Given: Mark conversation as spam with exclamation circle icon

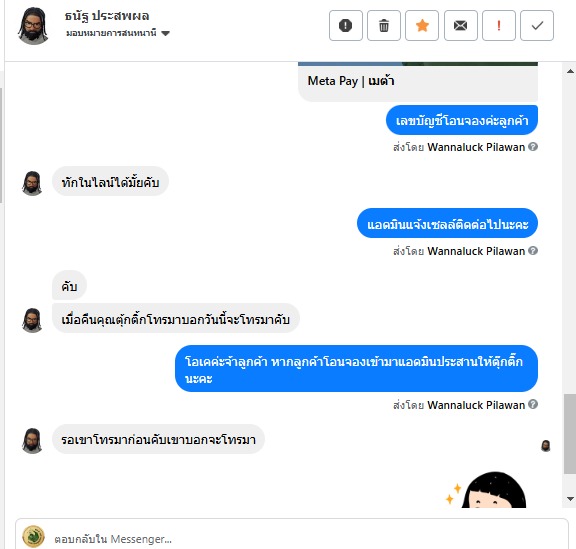Looking at the screenshot, I should coord(346,25).
